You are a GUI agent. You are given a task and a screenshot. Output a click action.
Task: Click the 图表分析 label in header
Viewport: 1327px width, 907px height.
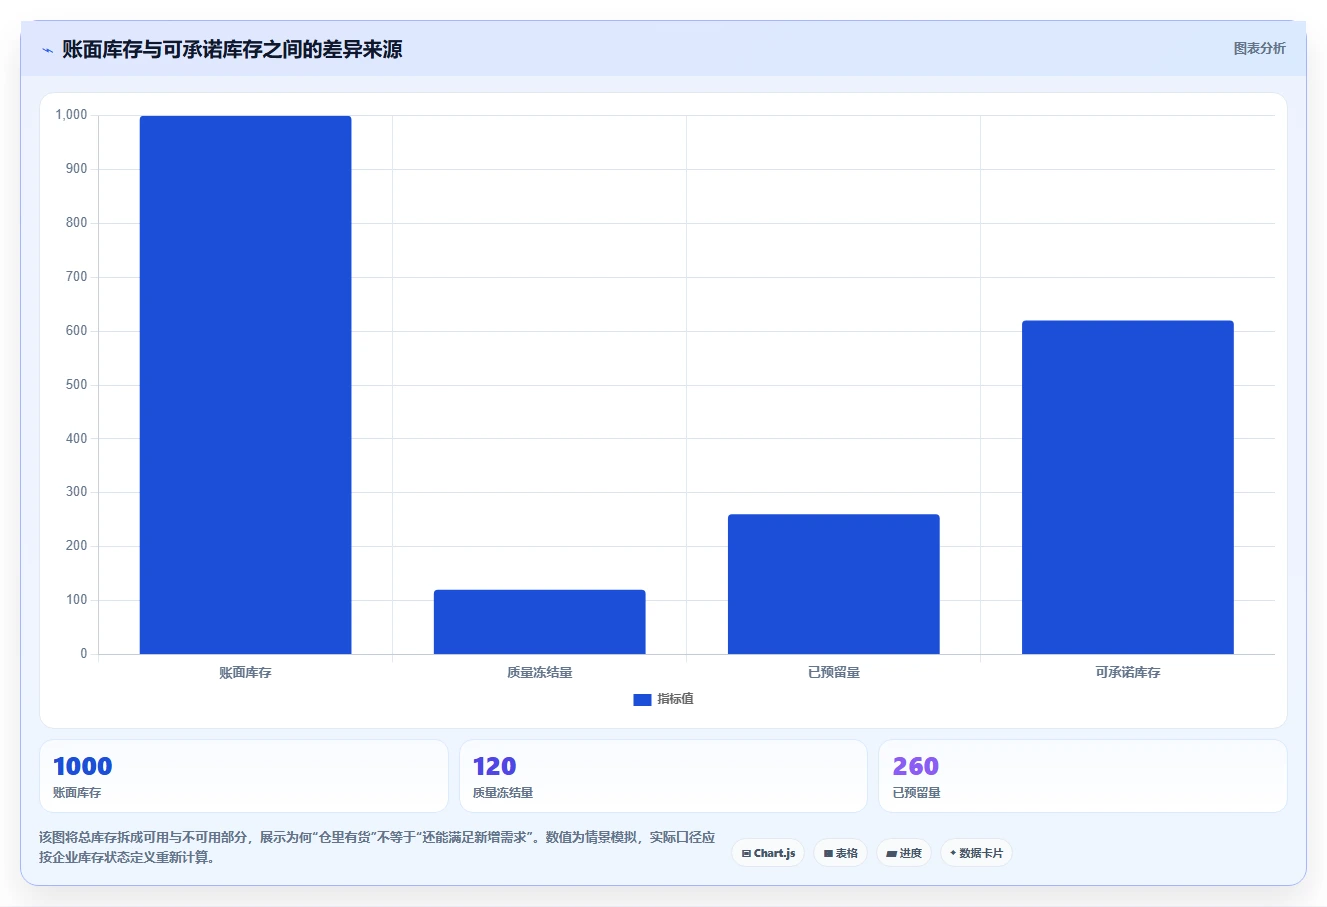1259,48
